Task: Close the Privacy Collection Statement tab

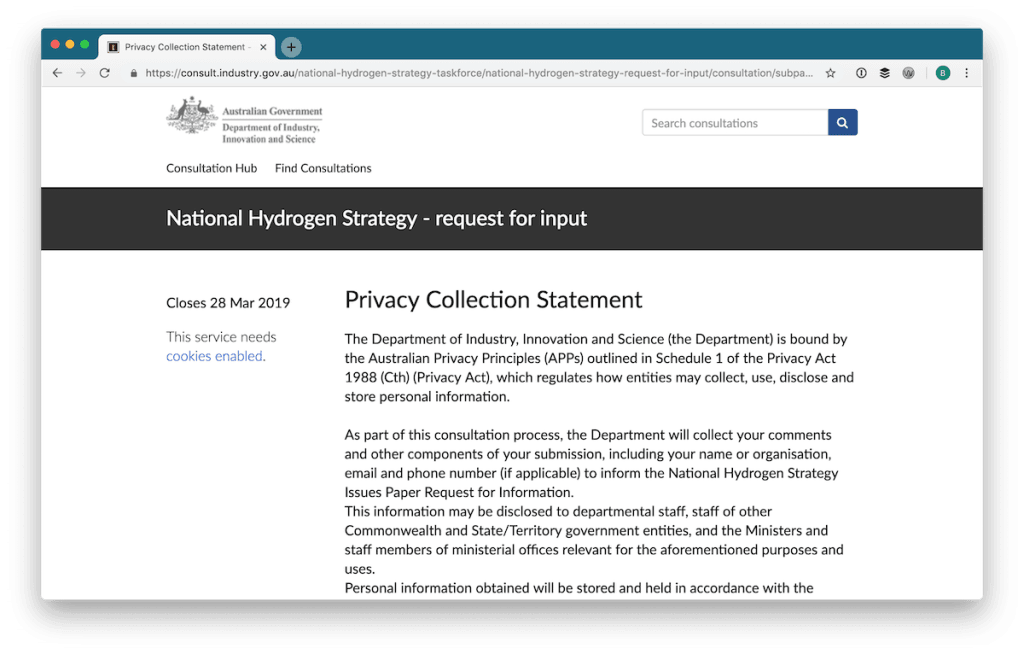Action: coord(263,47)
